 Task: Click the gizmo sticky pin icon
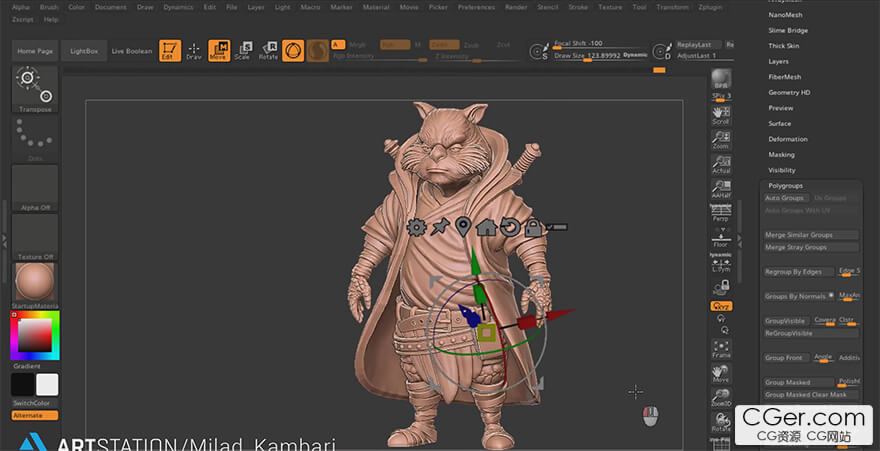click(440, 227)
